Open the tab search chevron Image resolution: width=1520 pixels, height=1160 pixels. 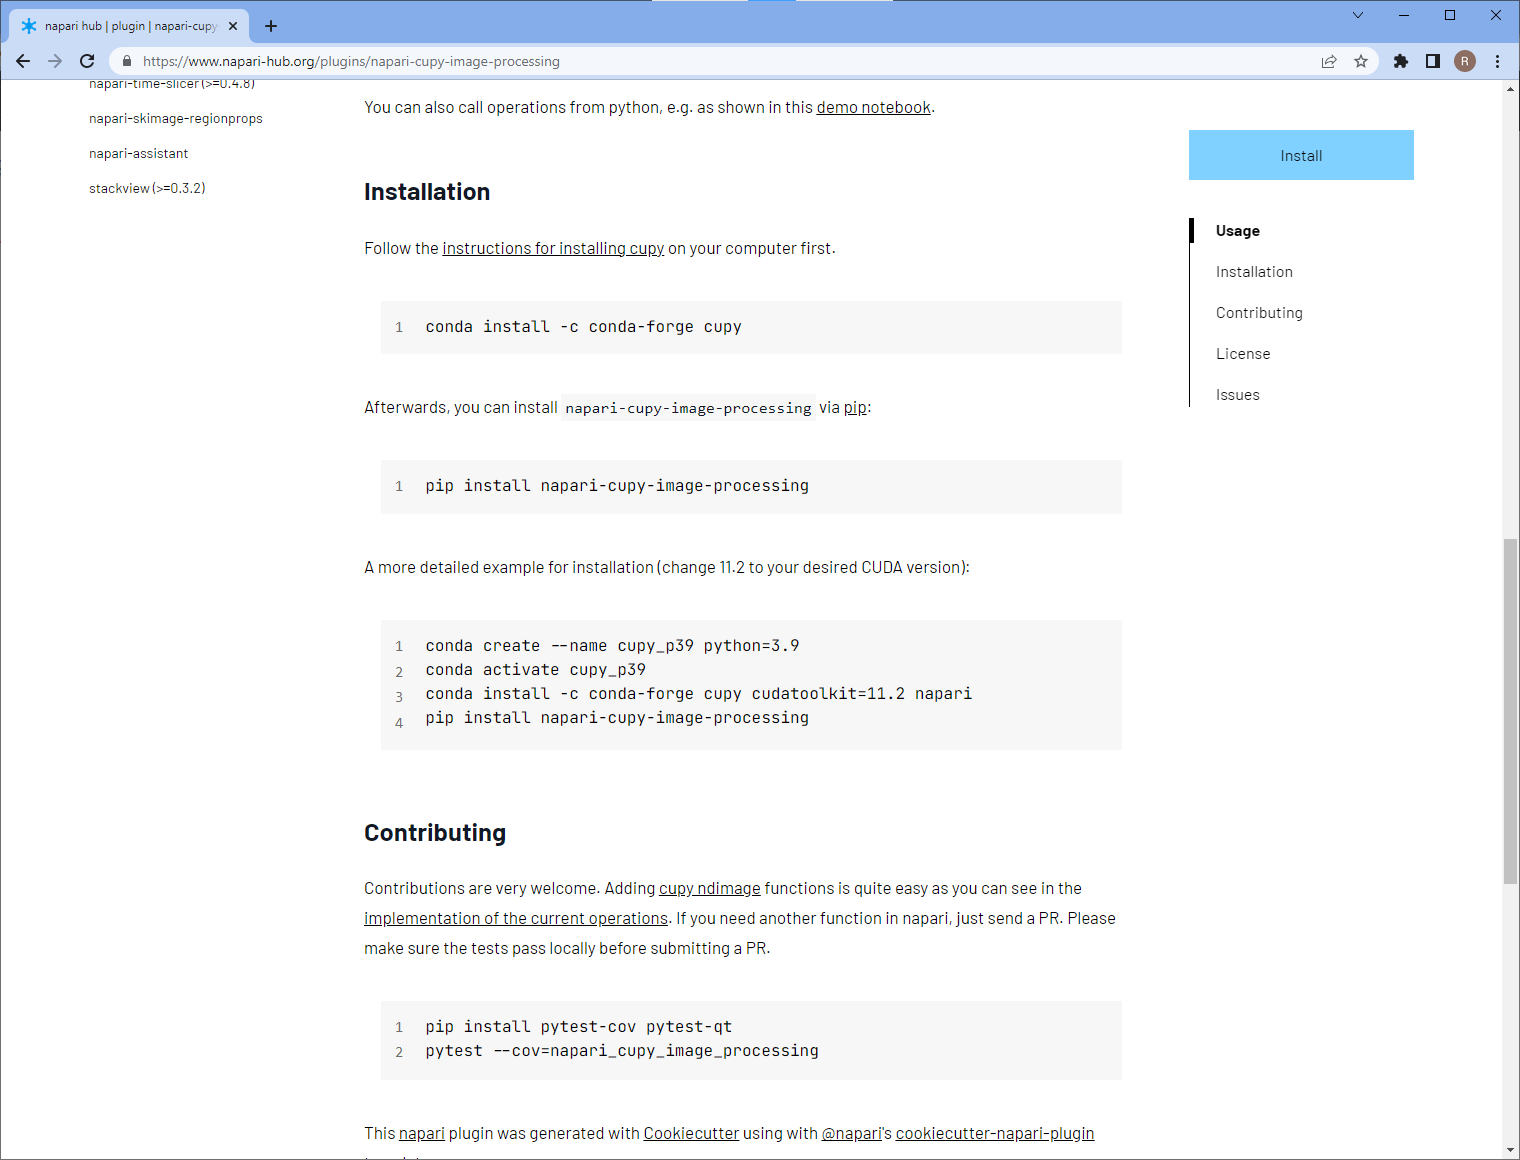(1357, 15)
